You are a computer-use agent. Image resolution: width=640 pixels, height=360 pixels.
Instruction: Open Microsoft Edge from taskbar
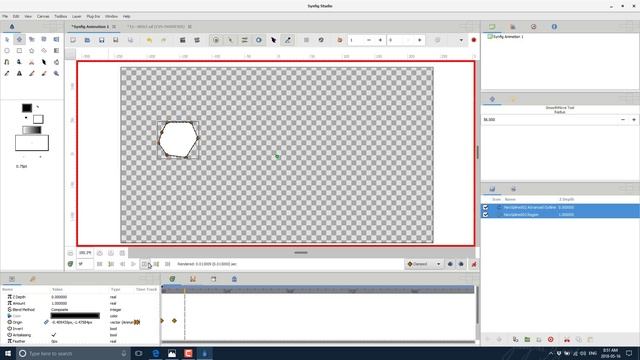click(x=156, y=353)
